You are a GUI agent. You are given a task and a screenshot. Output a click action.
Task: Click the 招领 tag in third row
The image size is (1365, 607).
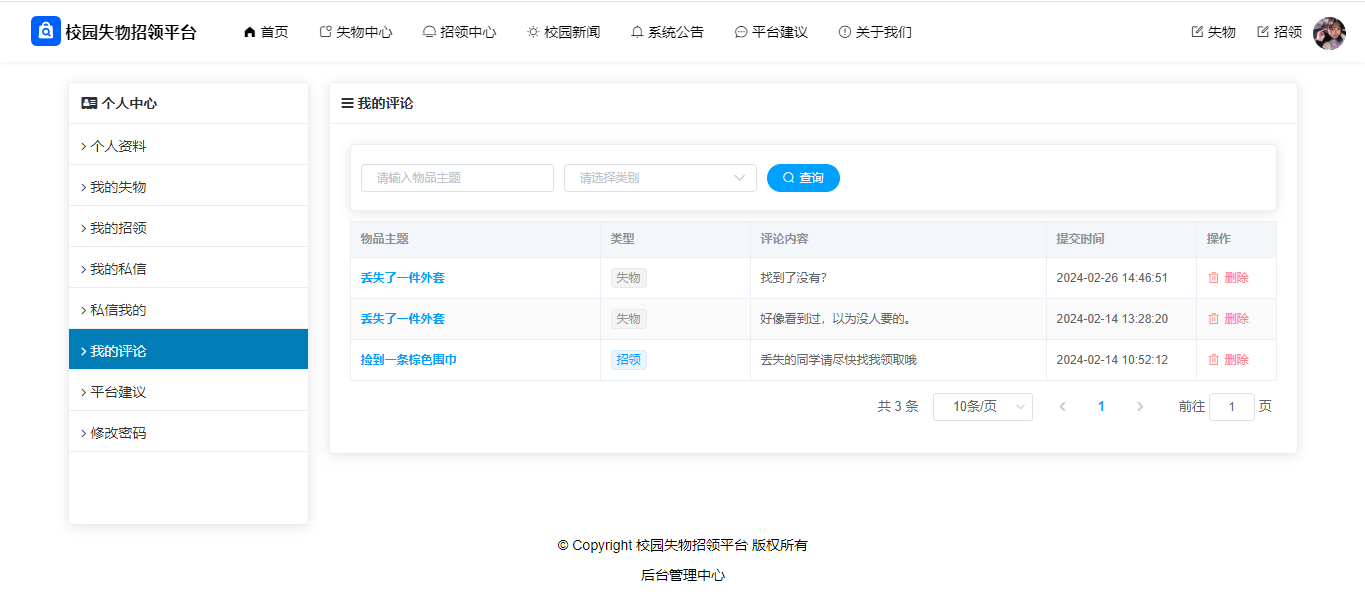pyautogui.click(x=629, y=360)
